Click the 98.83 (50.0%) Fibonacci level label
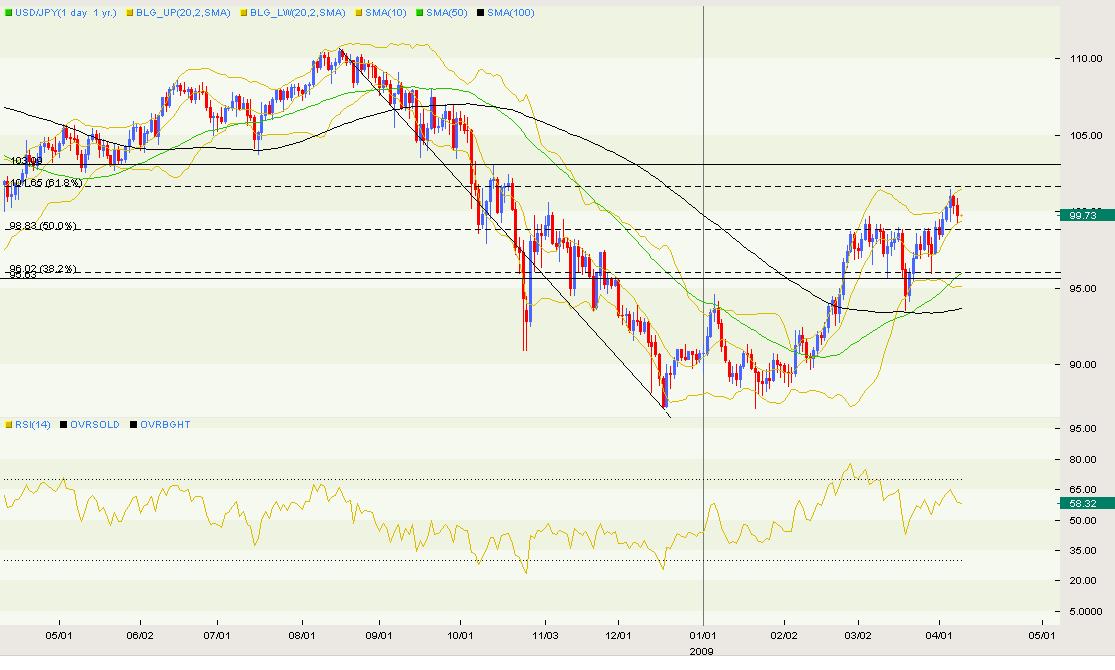Viewport: 1115px width, 670px height. [x=43, y=225]
